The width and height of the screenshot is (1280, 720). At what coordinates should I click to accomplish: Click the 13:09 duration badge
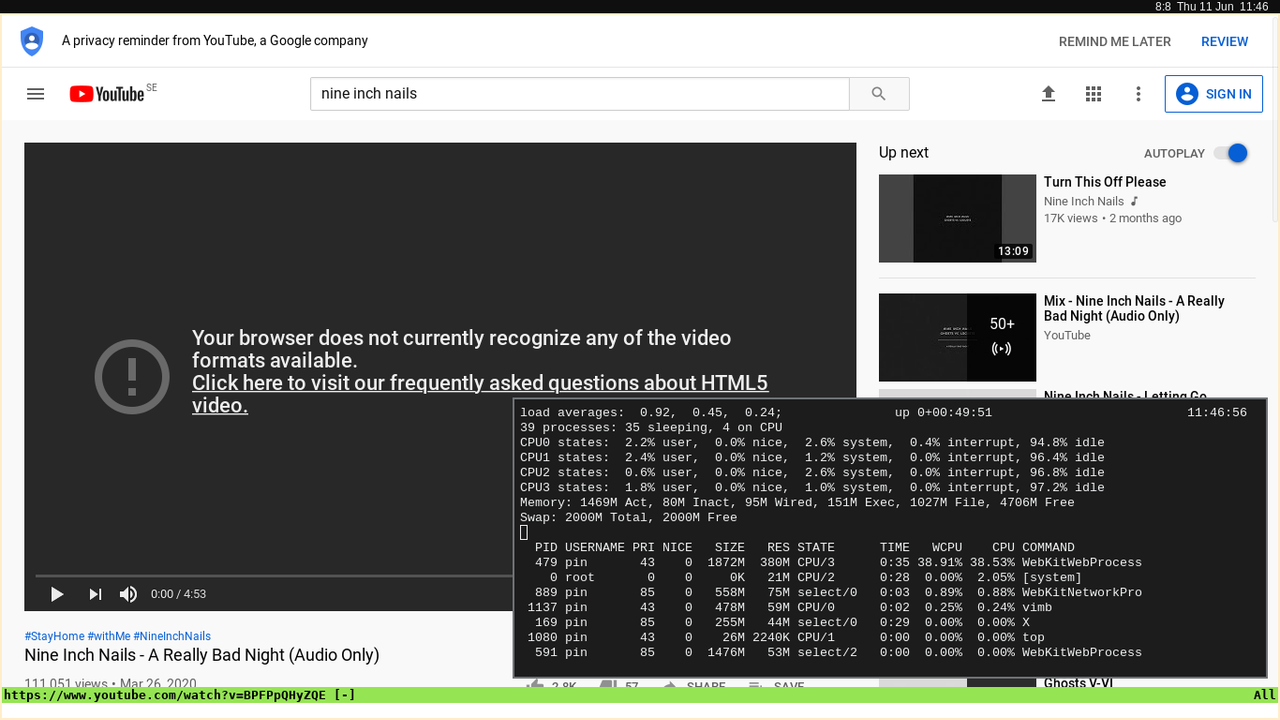1013,251
